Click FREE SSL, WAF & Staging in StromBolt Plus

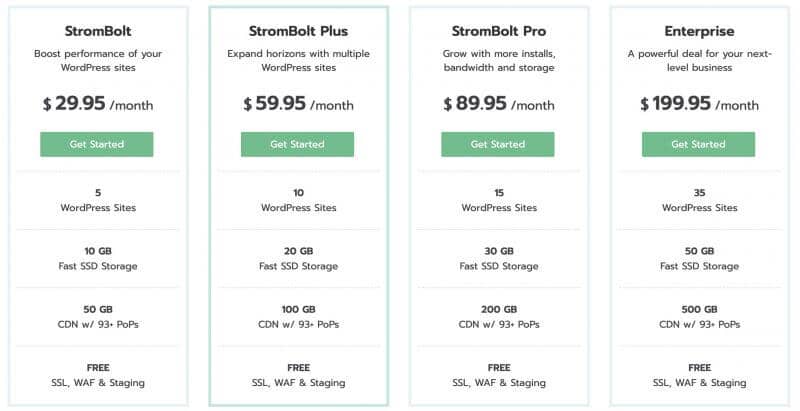pos(298,375)
